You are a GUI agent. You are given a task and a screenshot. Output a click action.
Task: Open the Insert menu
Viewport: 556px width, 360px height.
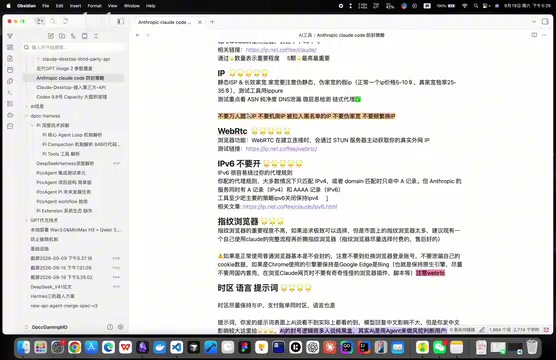click(75, 6)
